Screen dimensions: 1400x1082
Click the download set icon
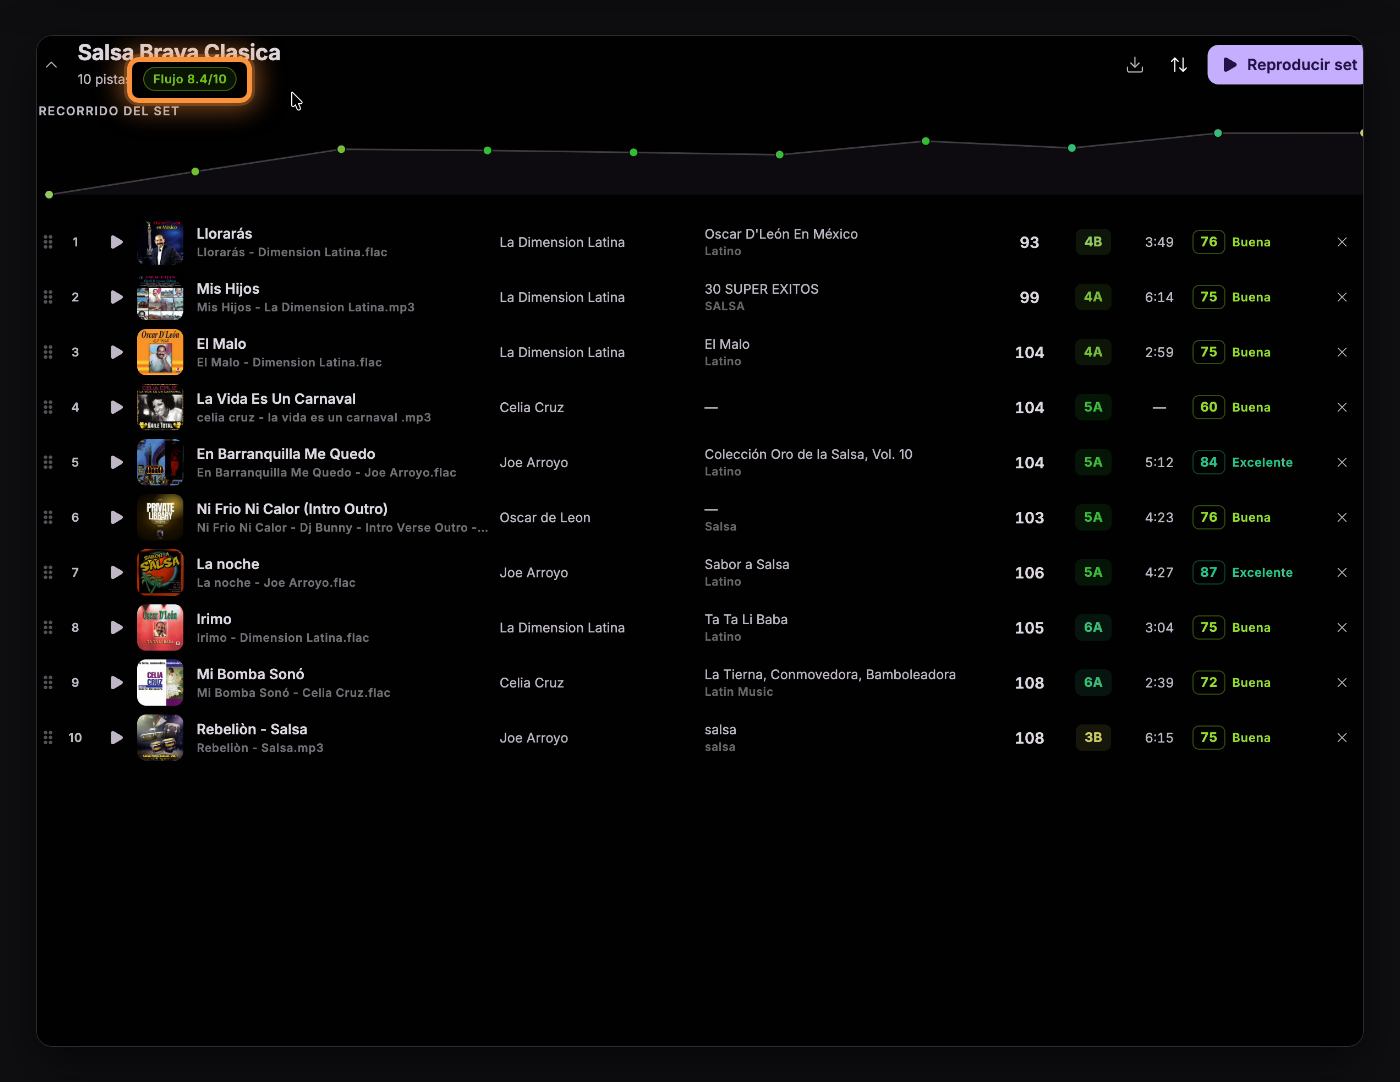(1135, 65)
